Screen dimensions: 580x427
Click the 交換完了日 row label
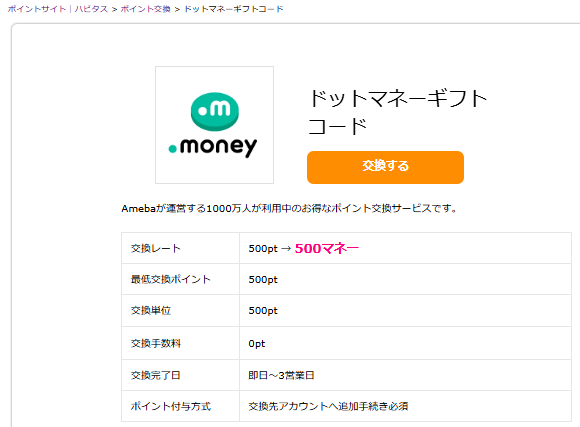(155, 375)
